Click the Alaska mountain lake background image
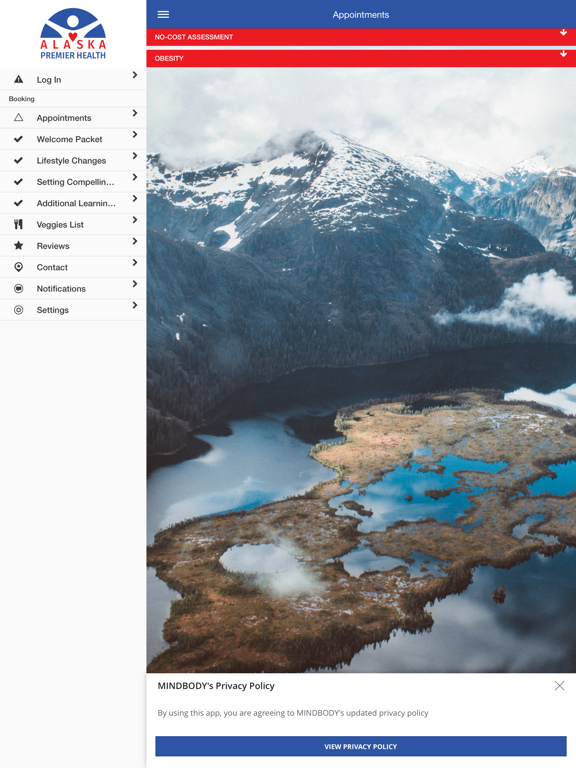The width and height of the screenshot is (576, 768). coord(361,370)
